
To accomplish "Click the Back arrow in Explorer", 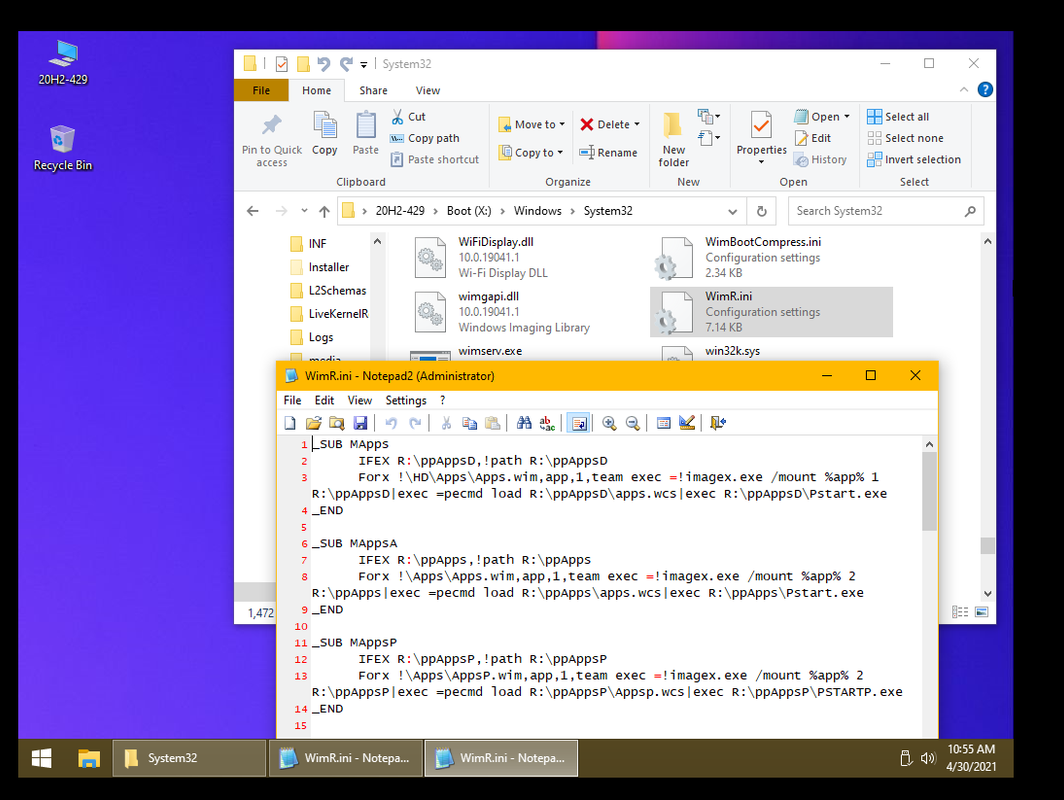I will (x=252, y=211).
